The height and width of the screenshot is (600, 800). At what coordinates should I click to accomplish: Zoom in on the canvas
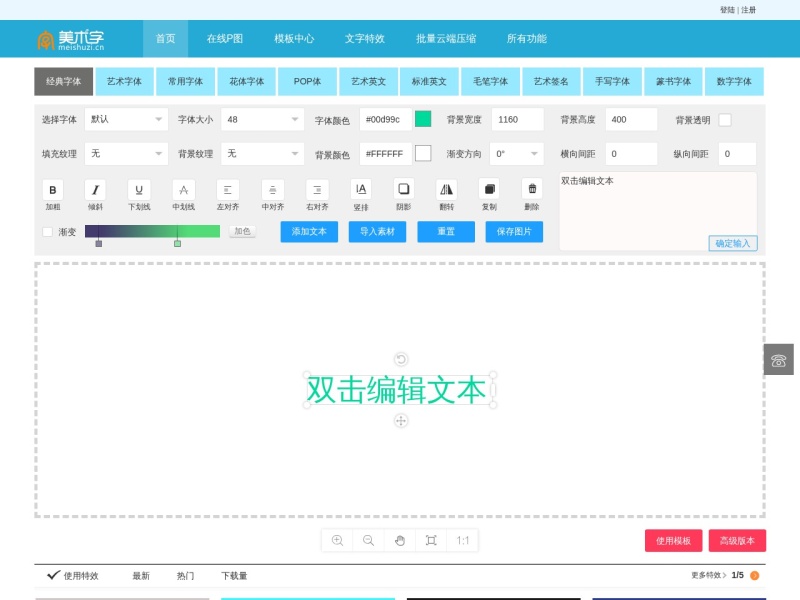click(x=337, y=540)
